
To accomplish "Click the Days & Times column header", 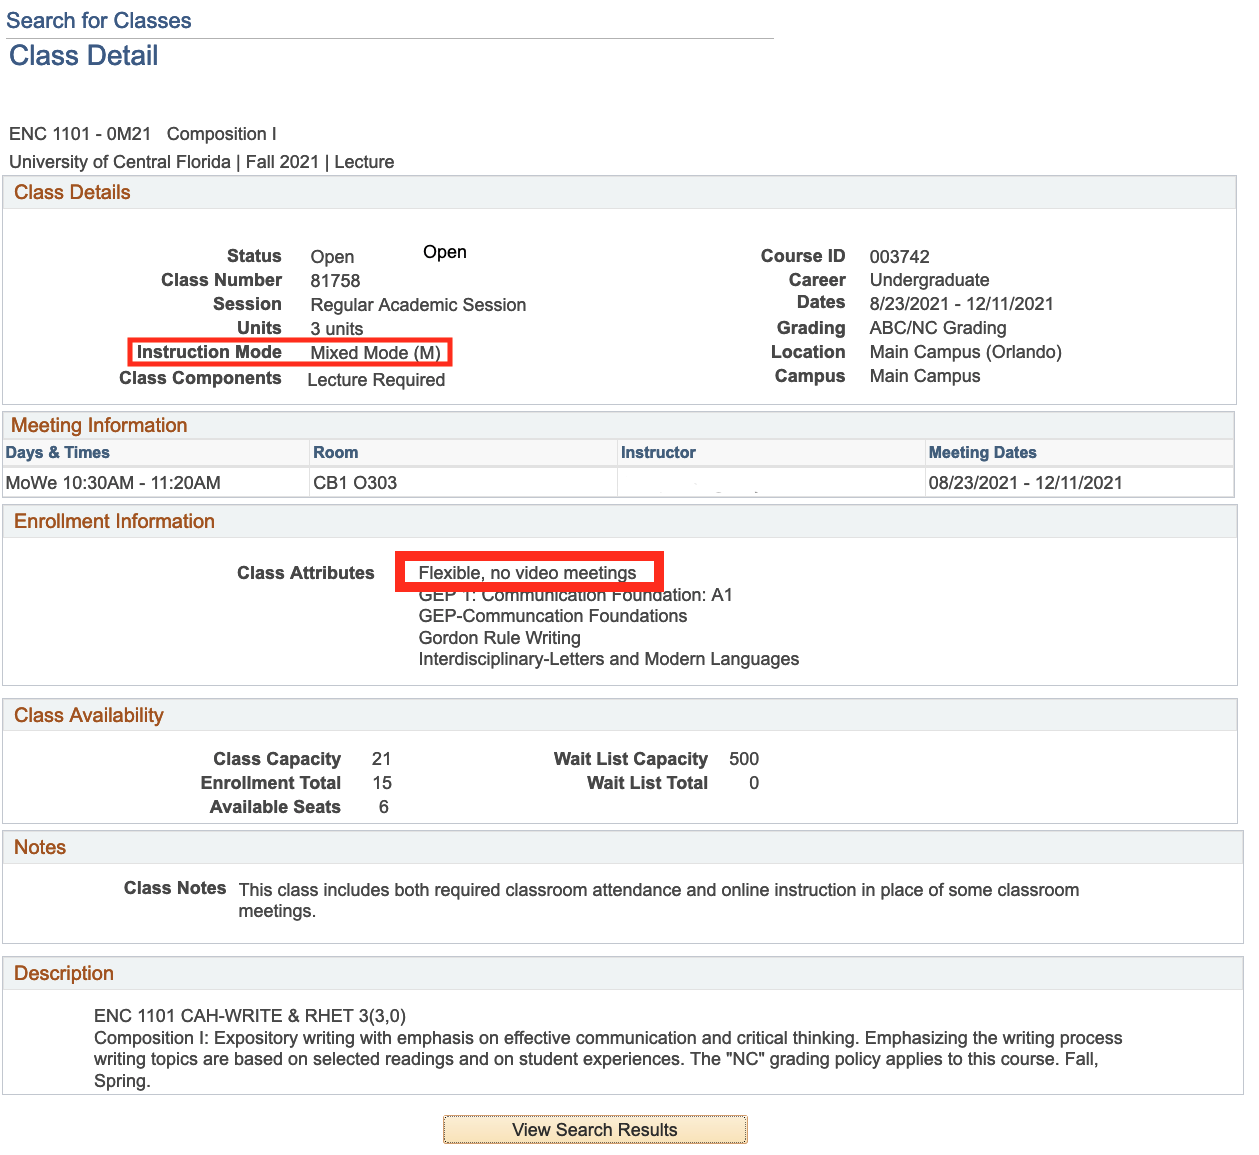I will (57, 452).
